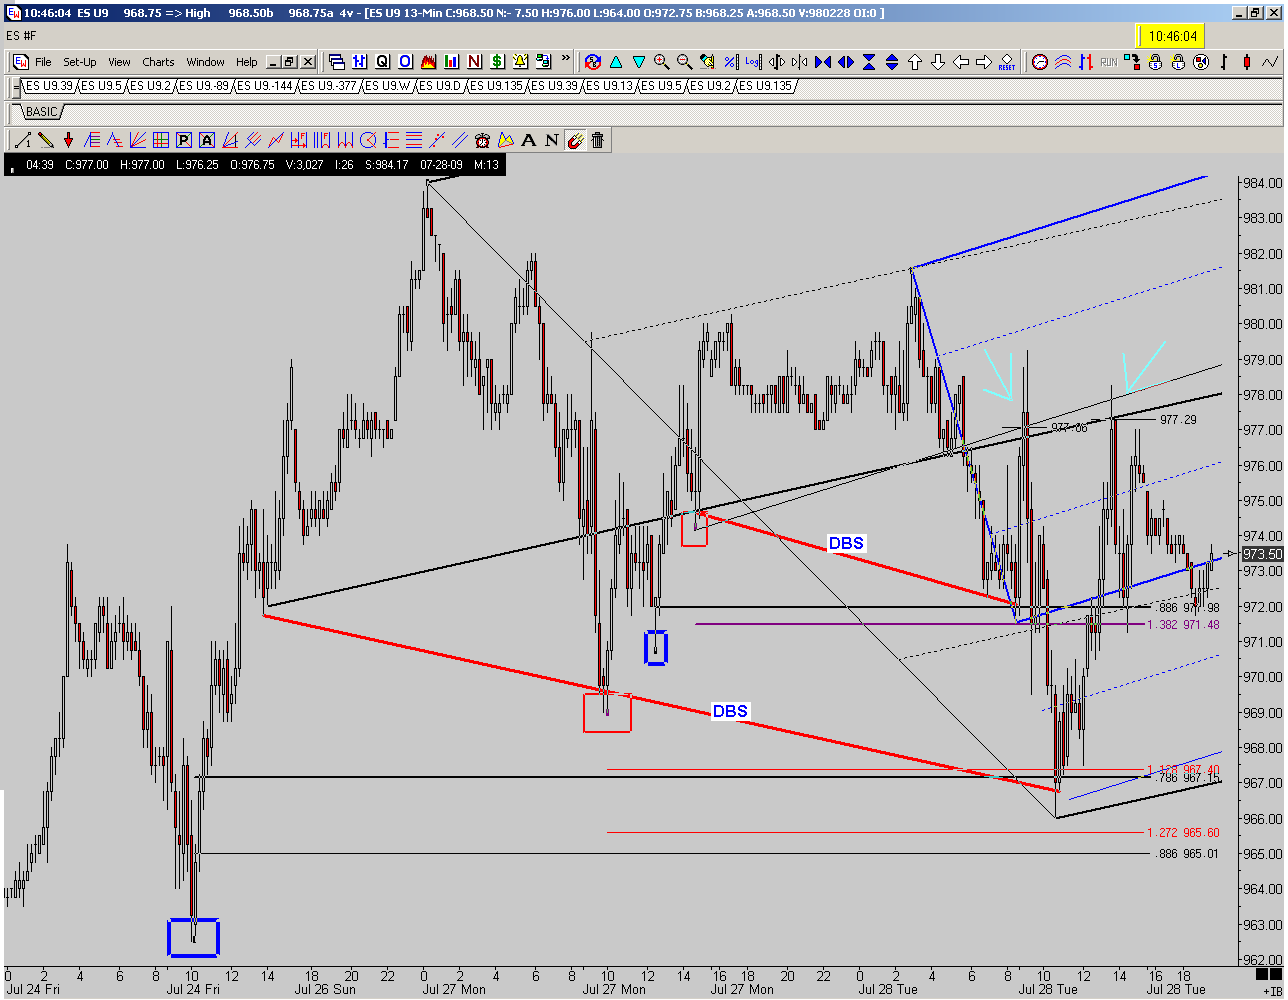The image size is (1288, 1000).
Task: Toggle Log scale on the chart
Action: [753, 62]
